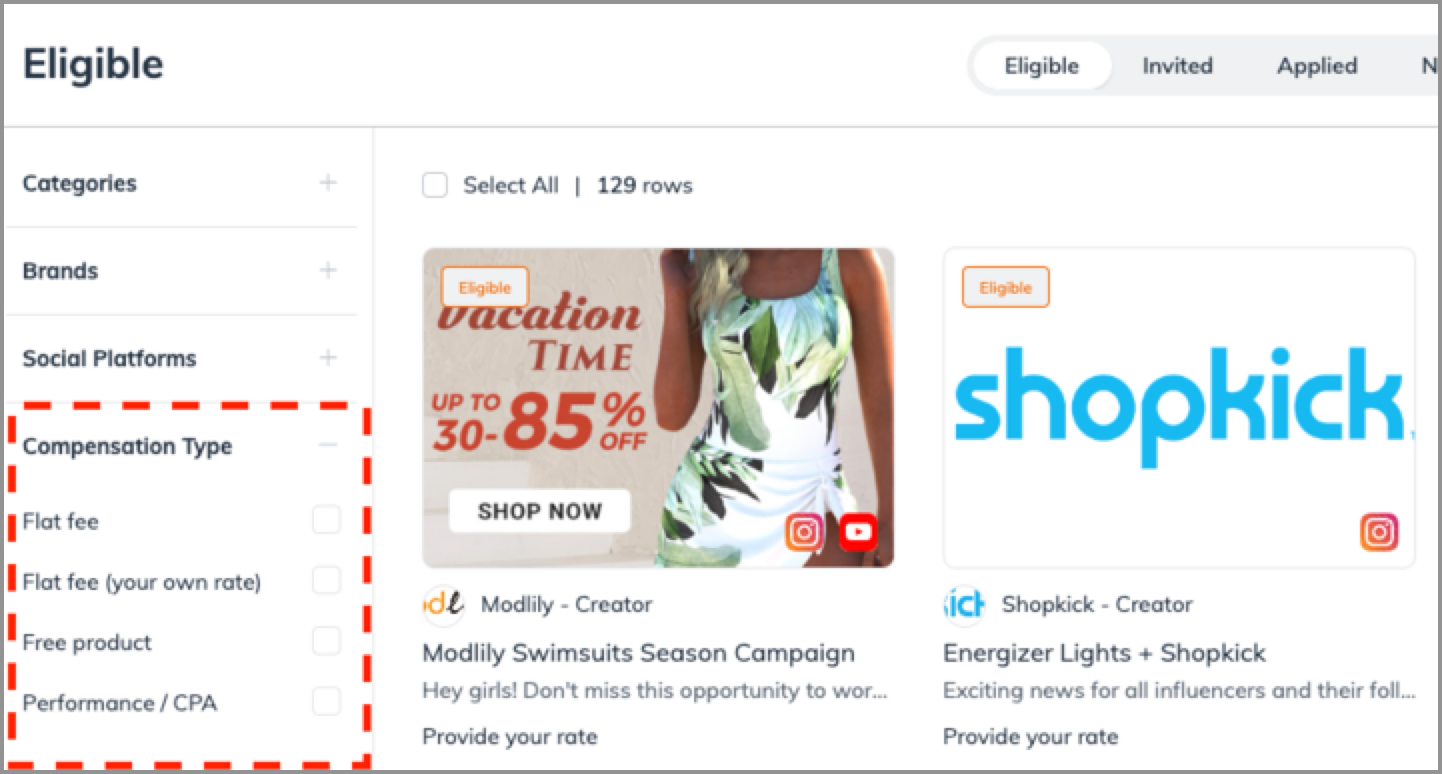1442x774 pixels.
Task: Check the Select All checkbox
Action: click(435, 185)
